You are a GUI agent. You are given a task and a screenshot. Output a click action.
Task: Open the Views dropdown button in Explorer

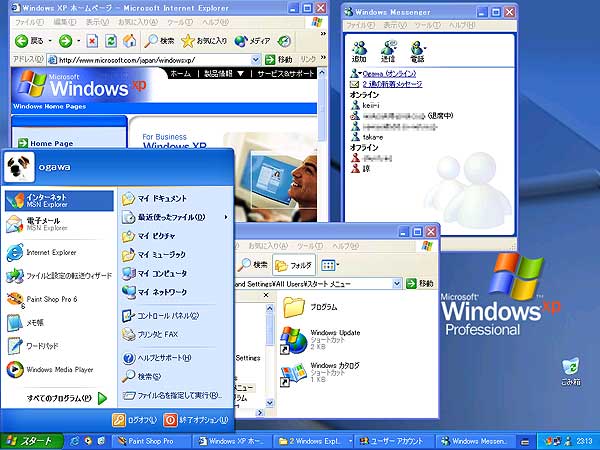point(330,265)
